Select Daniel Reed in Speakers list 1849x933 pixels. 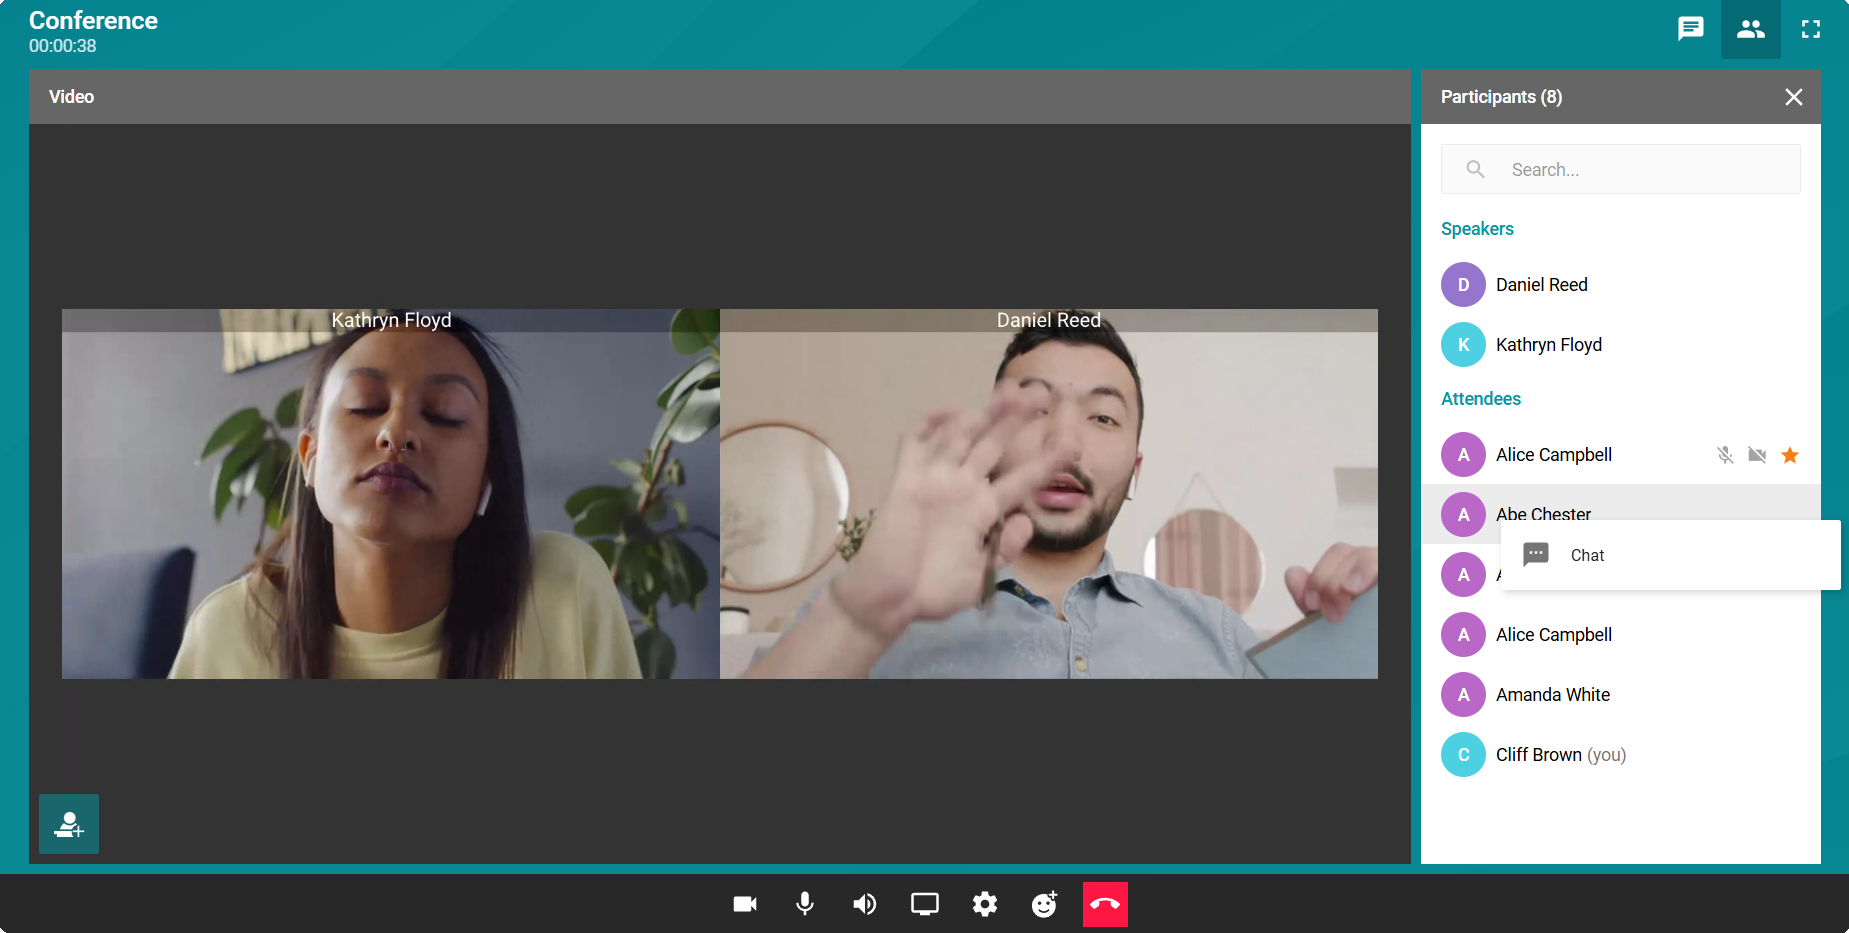tap(1541, 285)
